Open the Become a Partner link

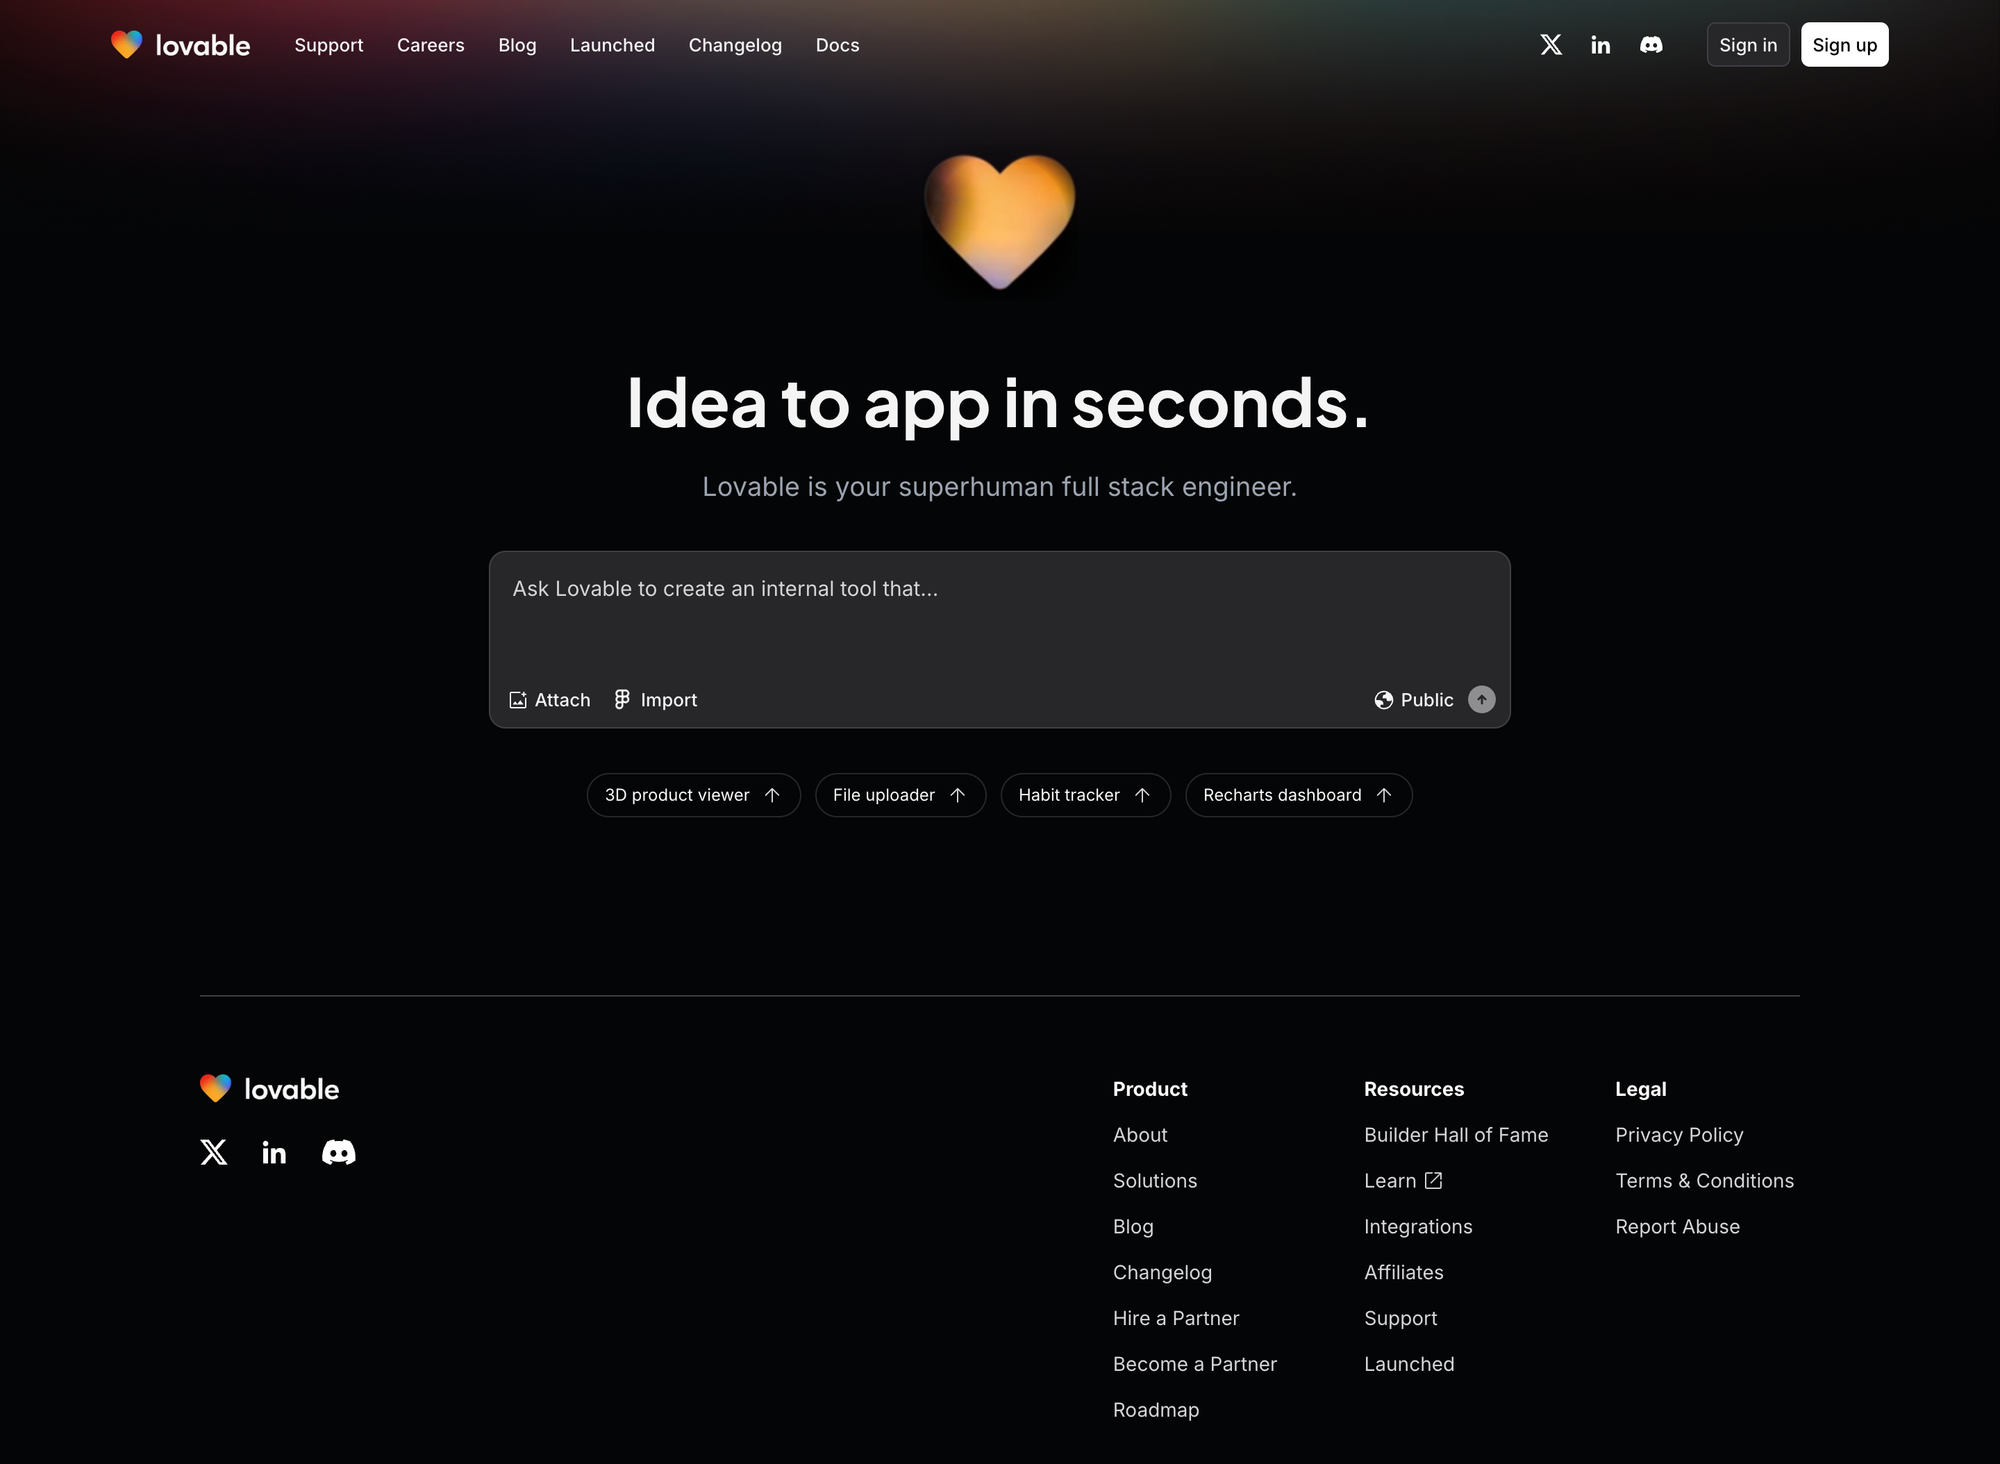point(1195,1364)
